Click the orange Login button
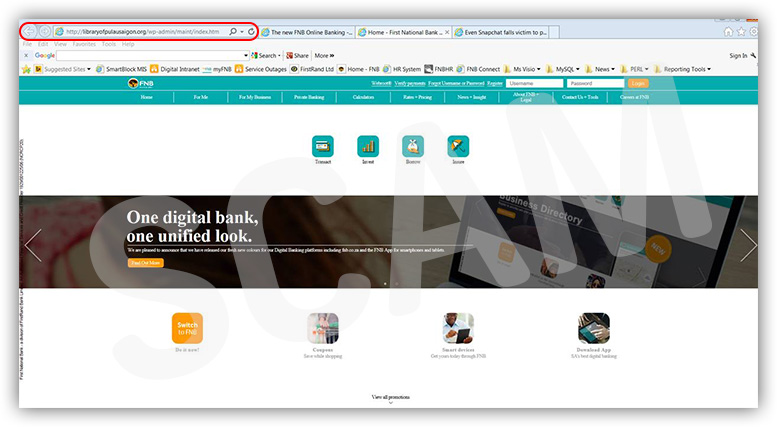The height and width of the screenshot is (427, 777). click(638, 83)
